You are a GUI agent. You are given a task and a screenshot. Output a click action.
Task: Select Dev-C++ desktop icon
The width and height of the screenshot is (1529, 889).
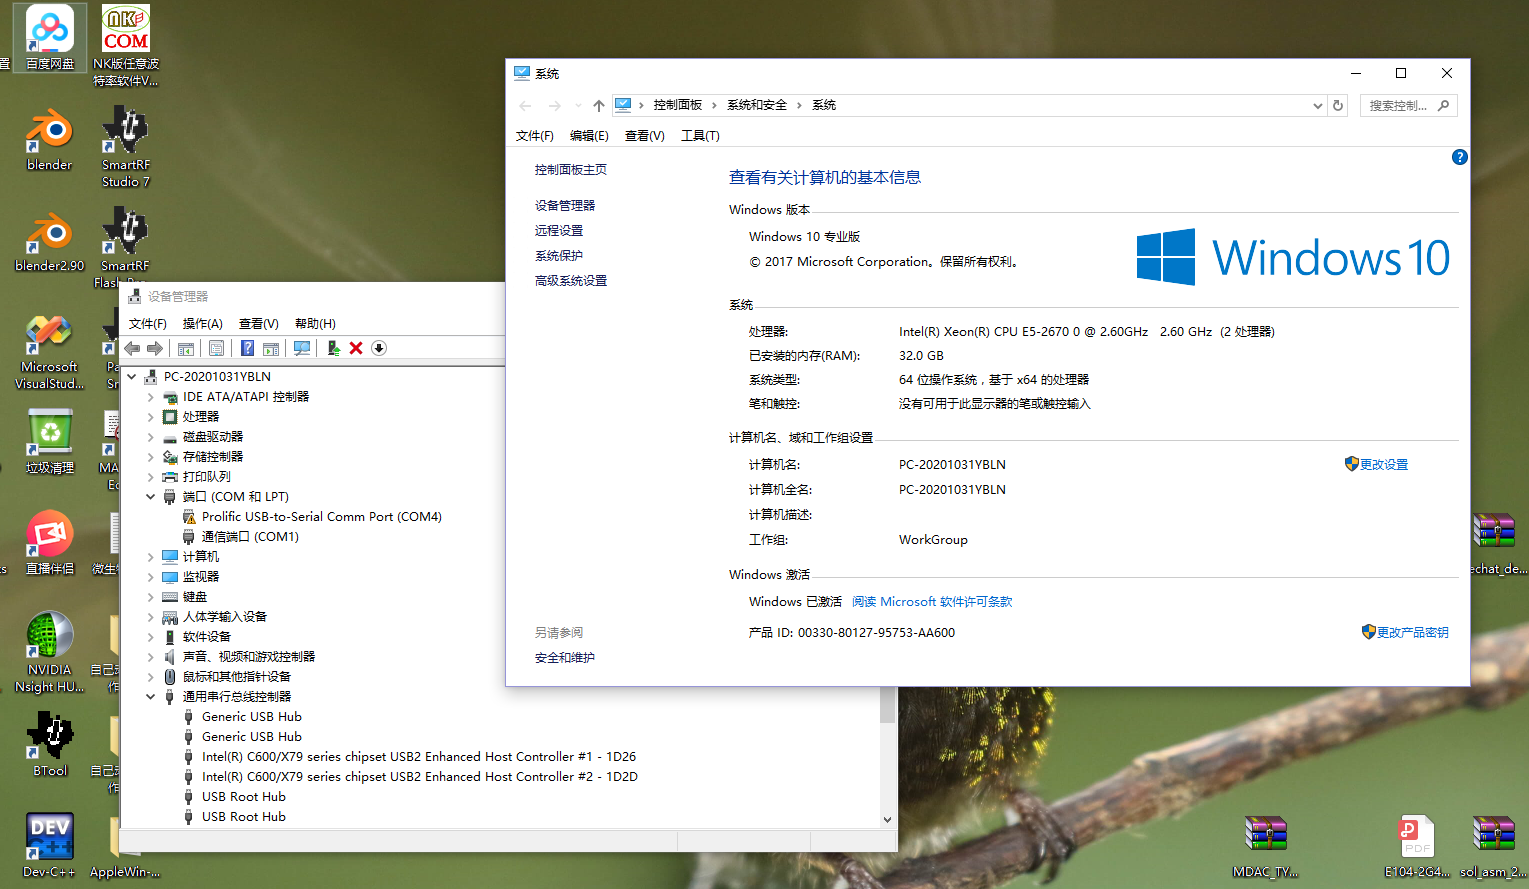coord(50,846)
